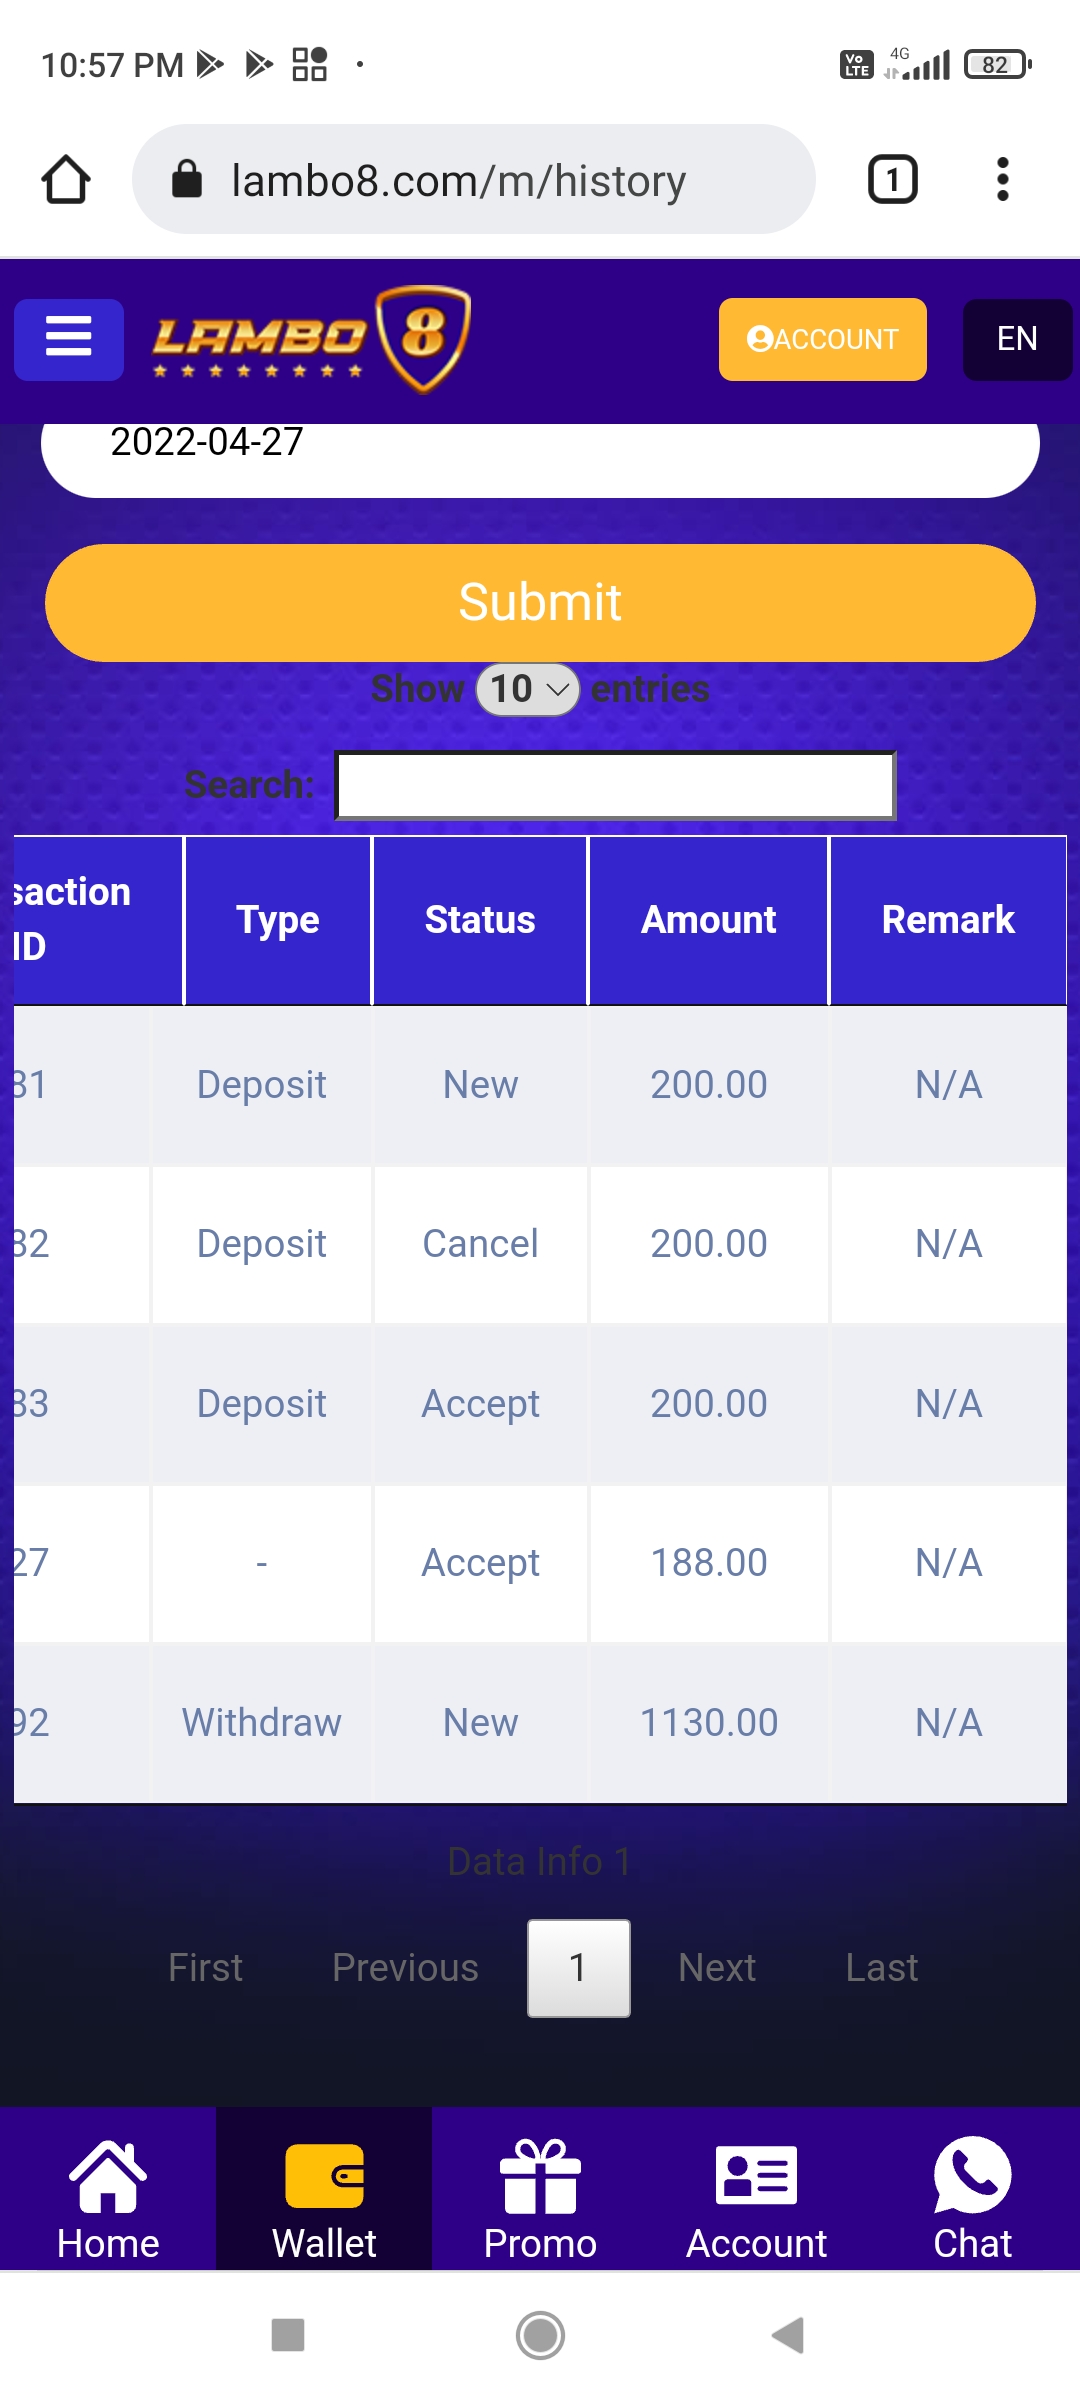Select page 1 in pagination
Screen dimensions: 1080x2400
[578, 1967]
